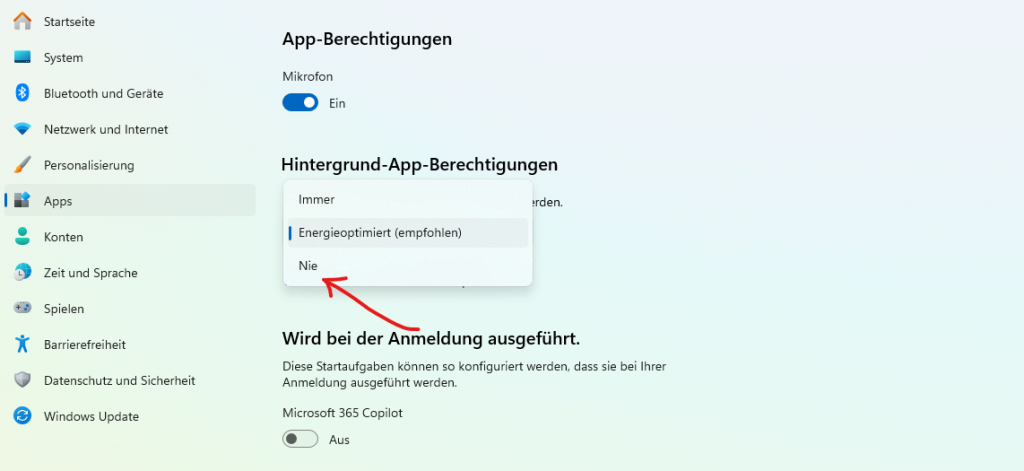
Task: Click the System monitor icon
Action: [x=22, y=58]
